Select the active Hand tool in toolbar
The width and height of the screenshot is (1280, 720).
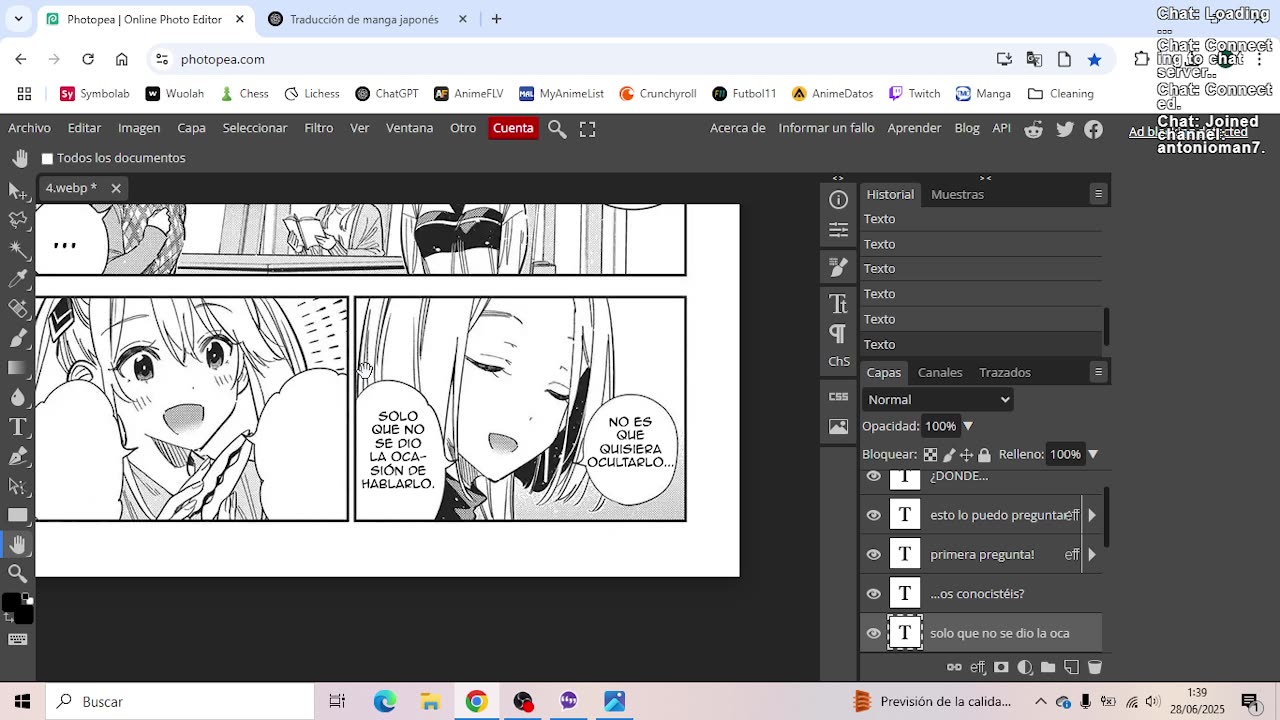tap(17, 545)
